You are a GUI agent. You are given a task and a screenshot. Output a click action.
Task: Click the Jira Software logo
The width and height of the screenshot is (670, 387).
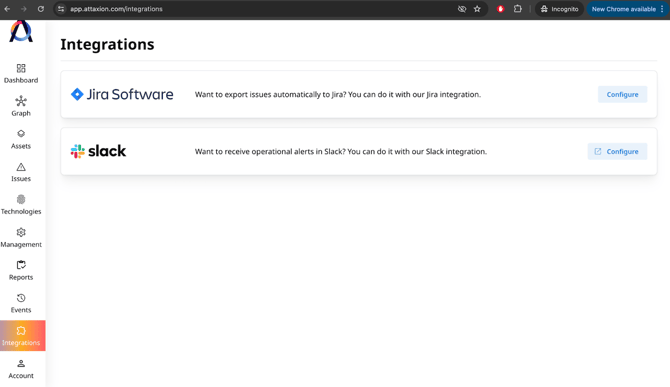pyautogui.click(x=122, y=94)
